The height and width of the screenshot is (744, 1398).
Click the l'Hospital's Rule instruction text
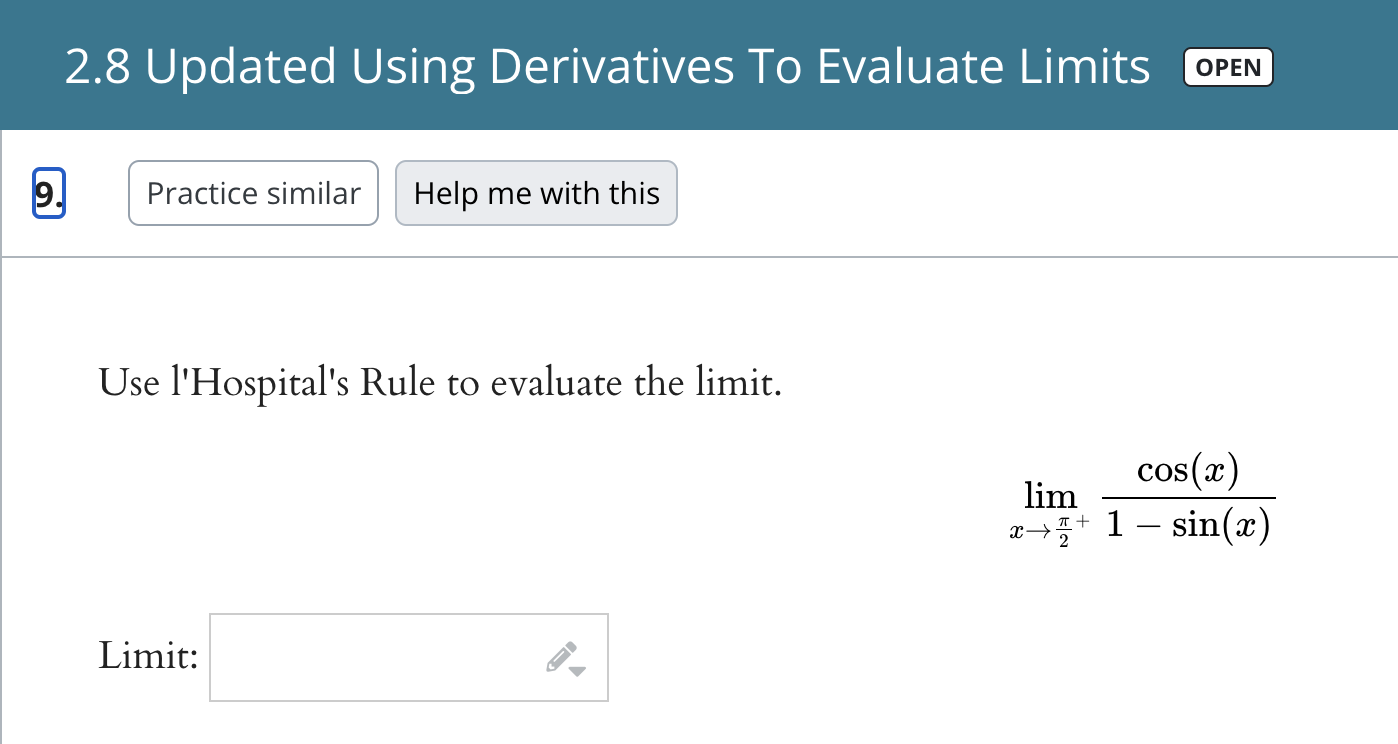(x=440, y=383)
